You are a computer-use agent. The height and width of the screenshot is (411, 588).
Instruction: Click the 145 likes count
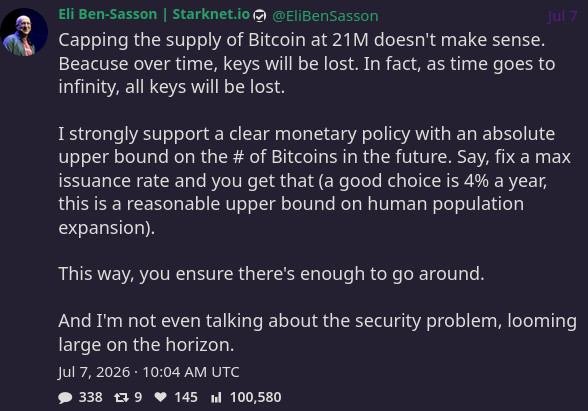point(186,397)
